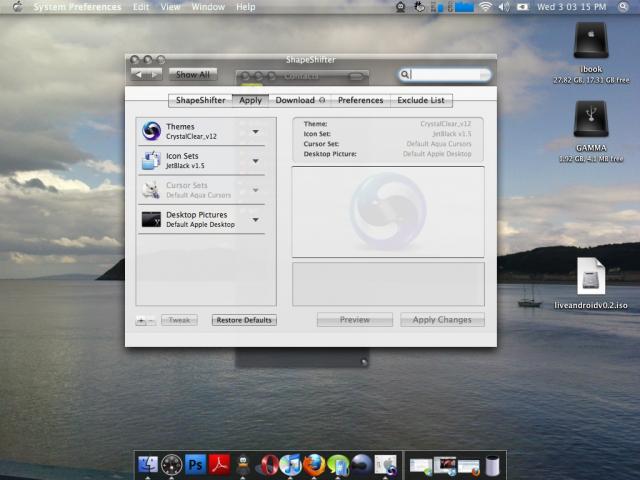640x480 pixels.
Task: Open the Preferences tab
Action: (x=360, y=100)
